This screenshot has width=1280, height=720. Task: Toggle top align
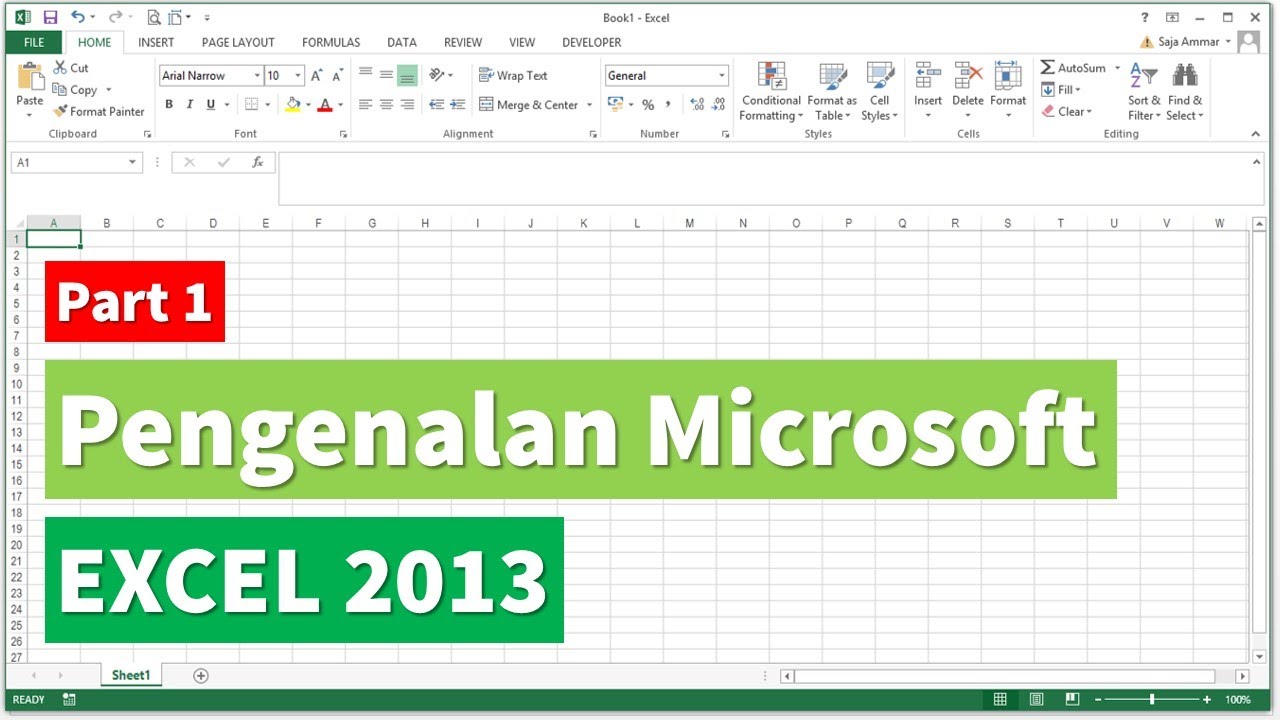pos(365,75)
